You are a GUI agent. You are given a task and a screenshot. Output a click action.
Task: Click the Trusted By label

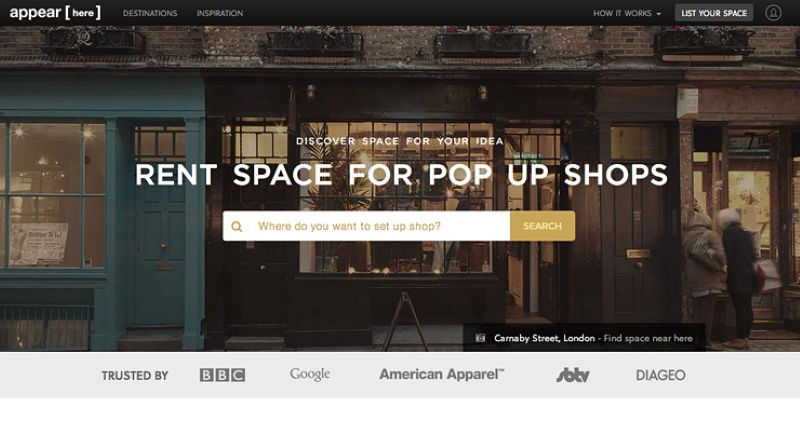[x=135, y=376]
